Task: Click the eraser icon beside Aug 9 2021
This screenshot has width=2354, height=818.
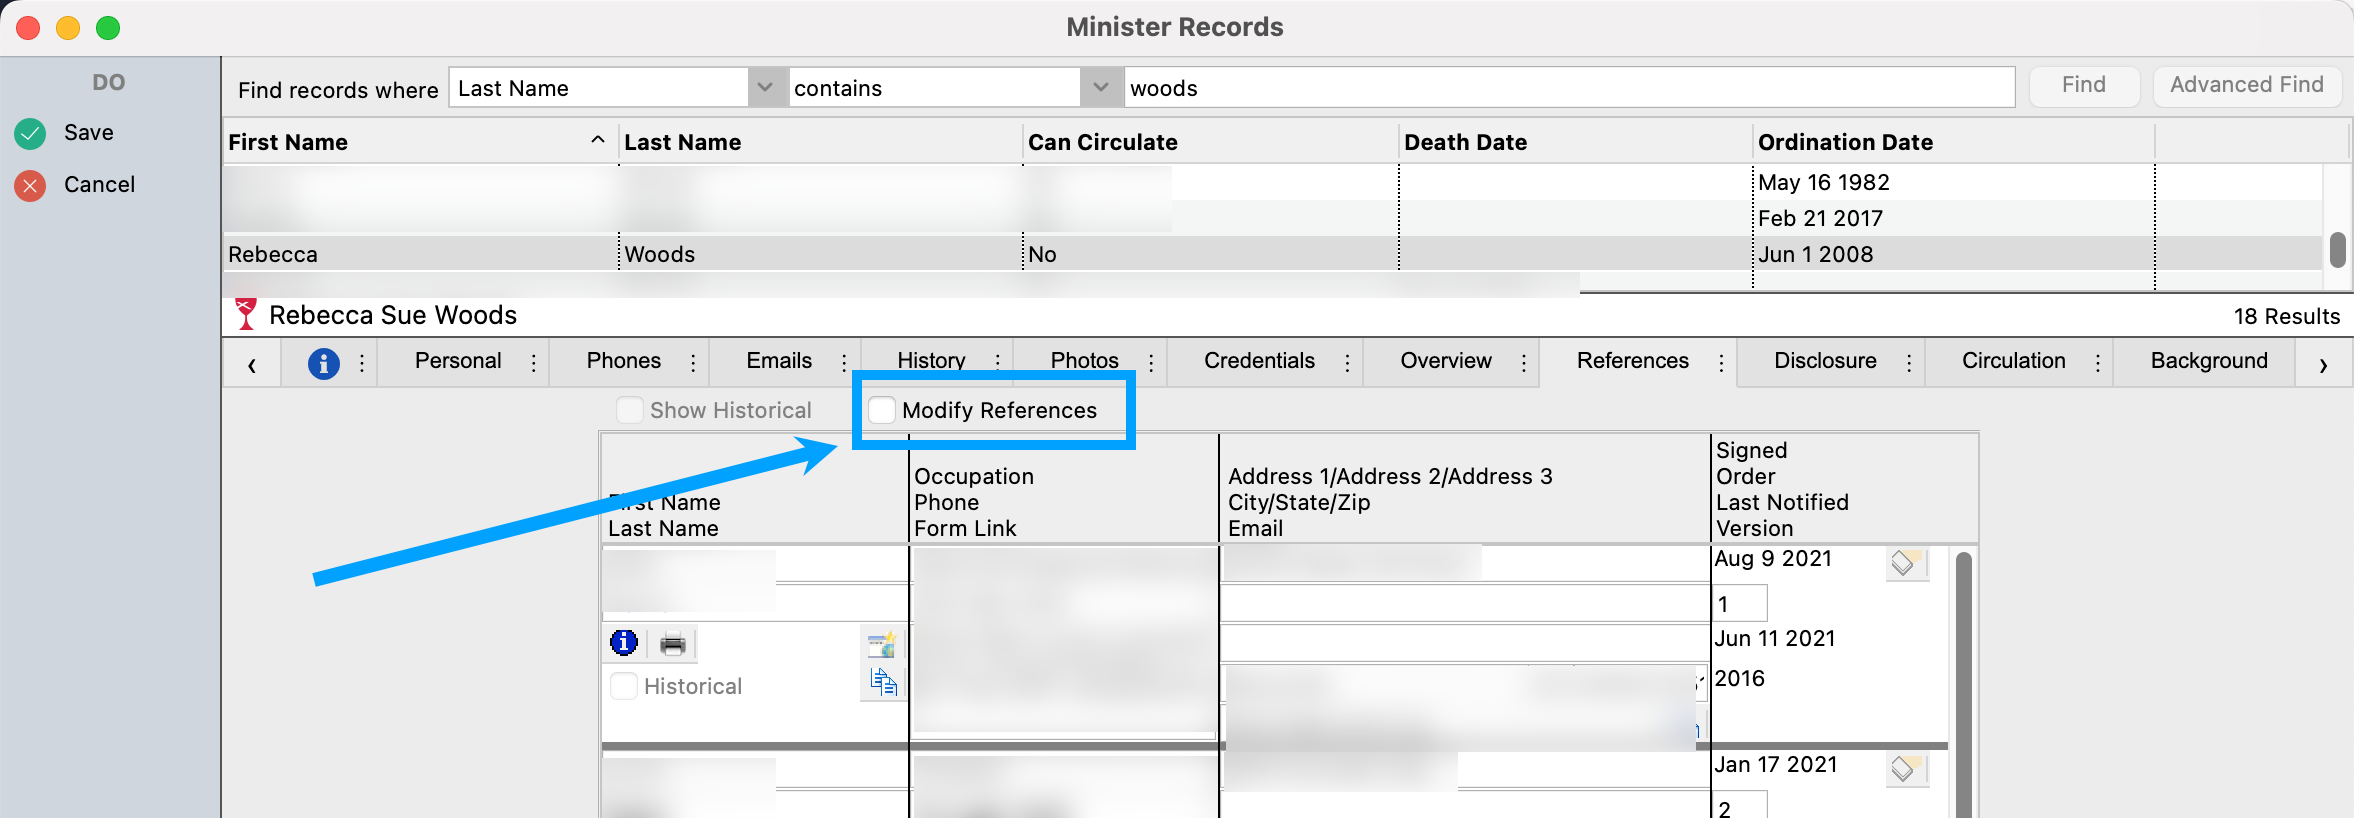Action: click(1904, 563)
